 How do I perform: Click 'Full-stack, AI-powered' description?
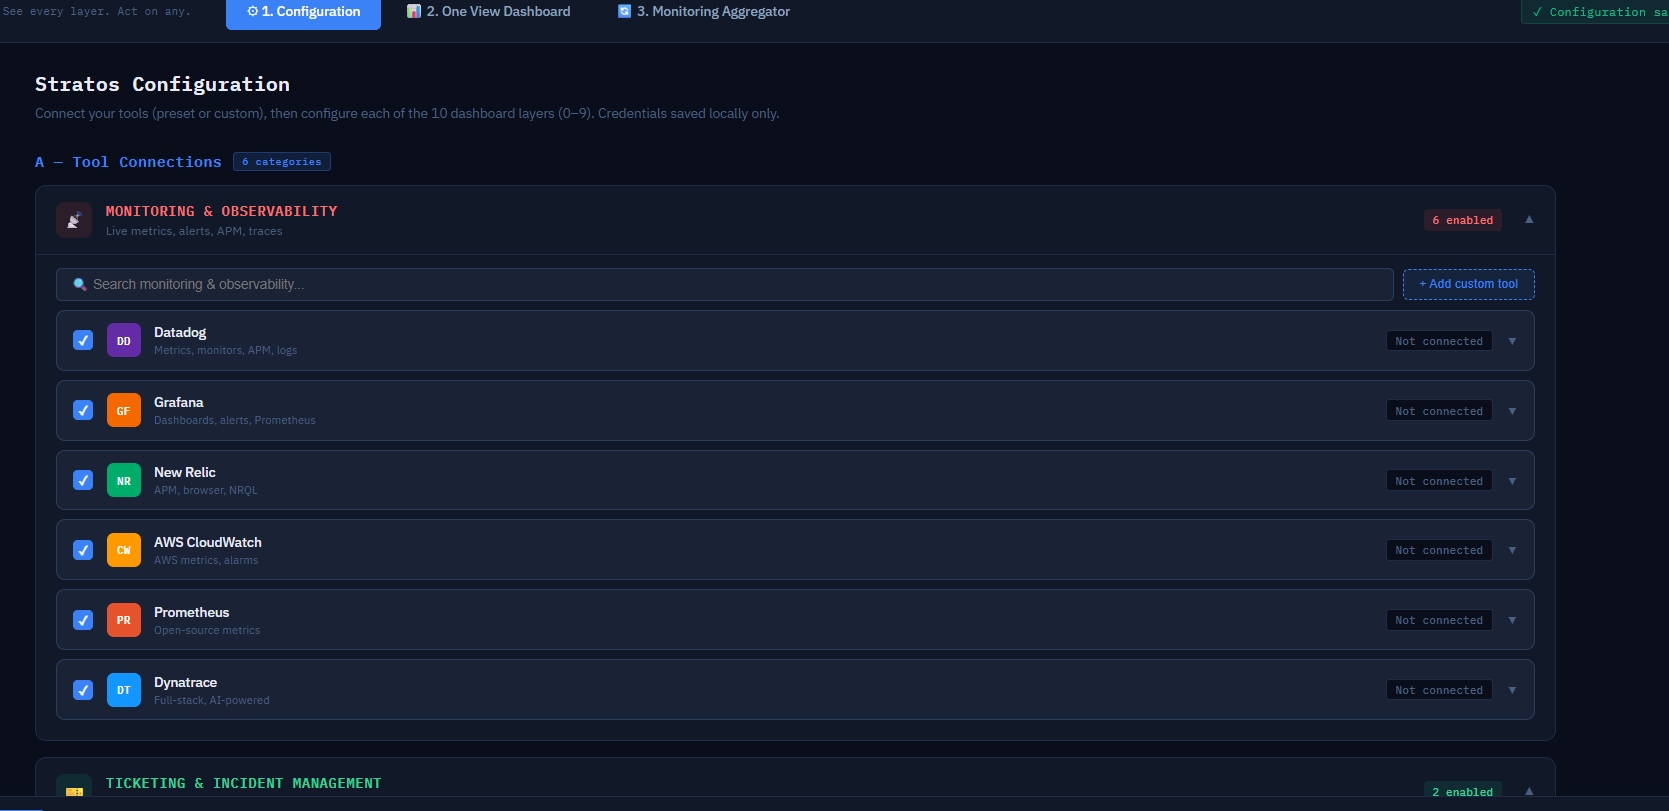[x=212, y=701]
